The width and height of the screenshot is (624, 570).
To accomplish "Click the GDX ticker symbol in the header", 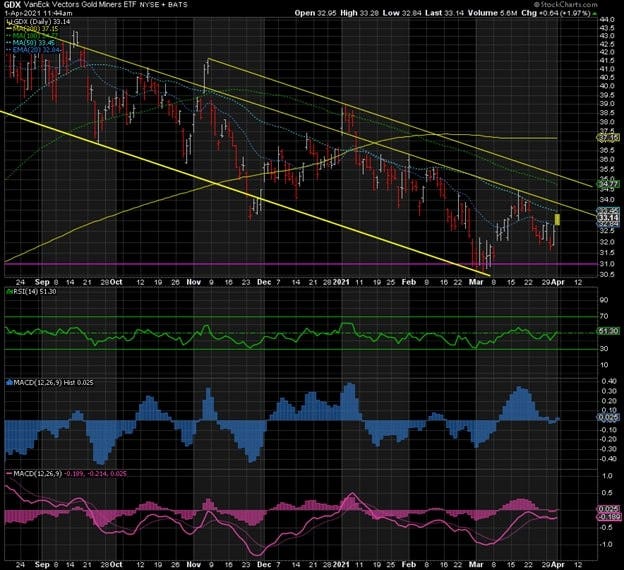I will pyautogui.click(x=12, y=5).
